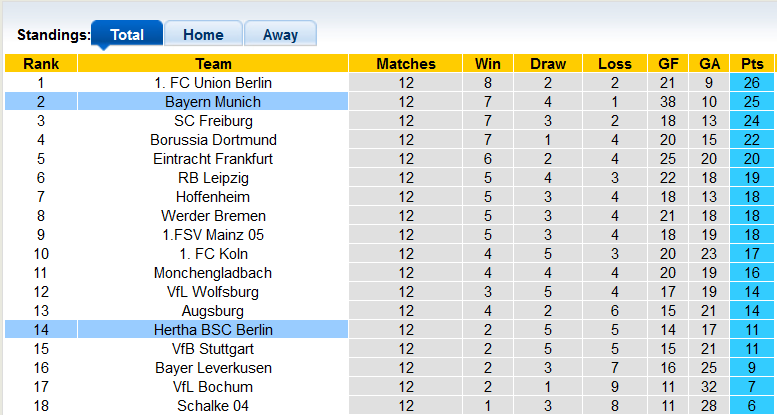
Task: Open the Home standings tab
Action: [203, 34]
